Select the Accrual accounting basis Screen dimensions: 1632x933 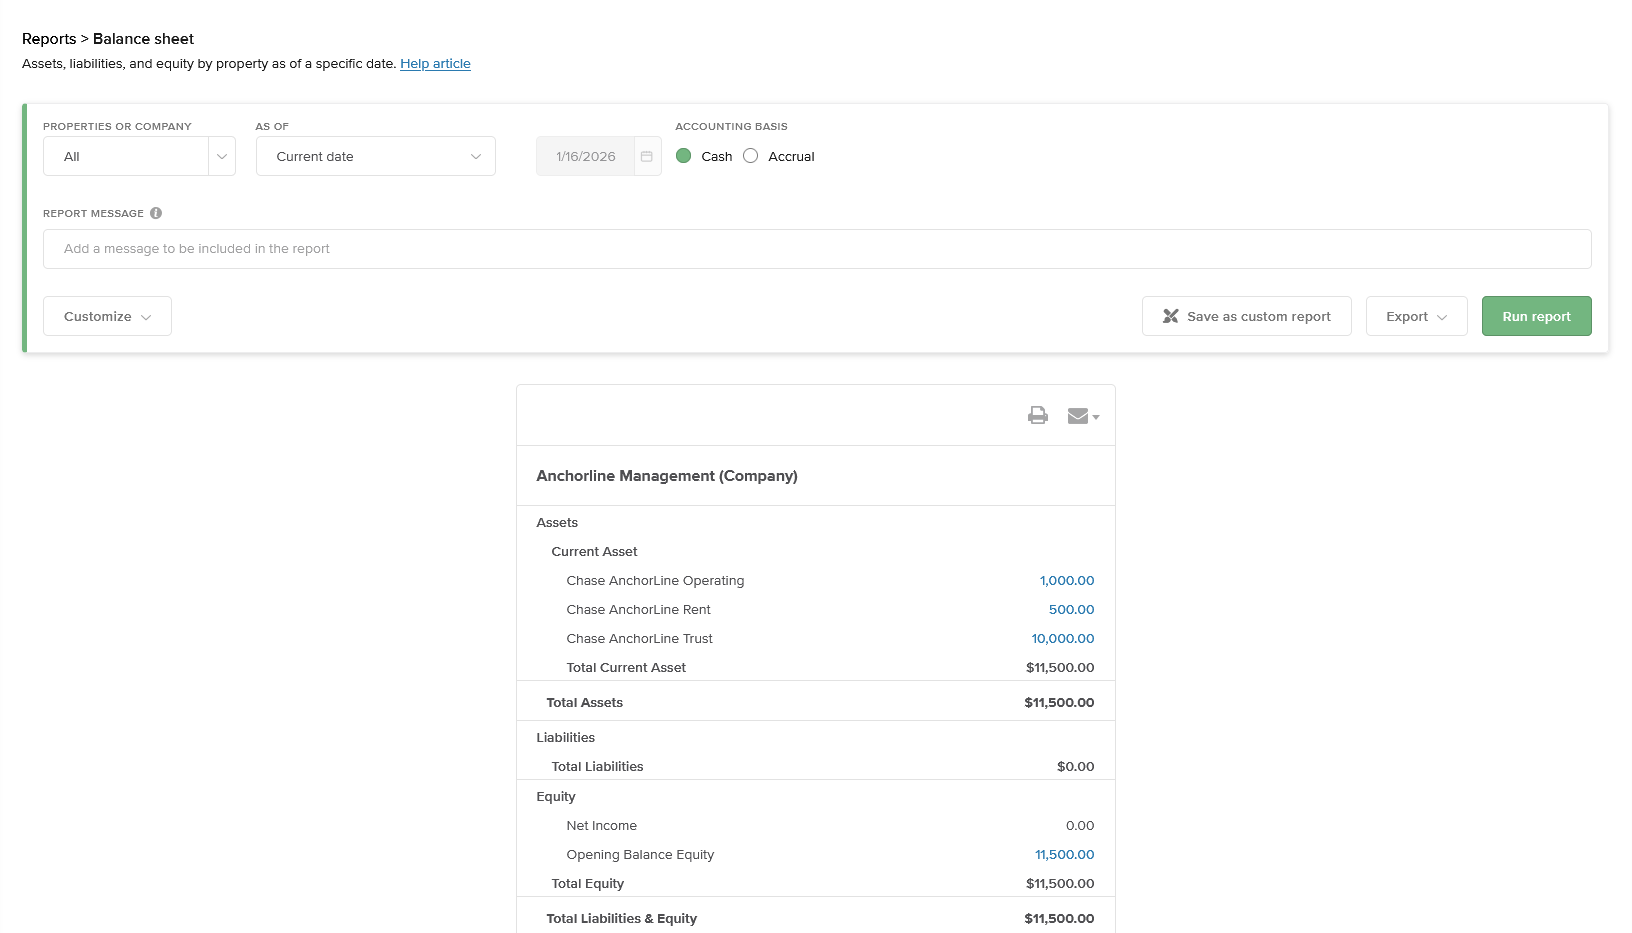tap(751, 156)
